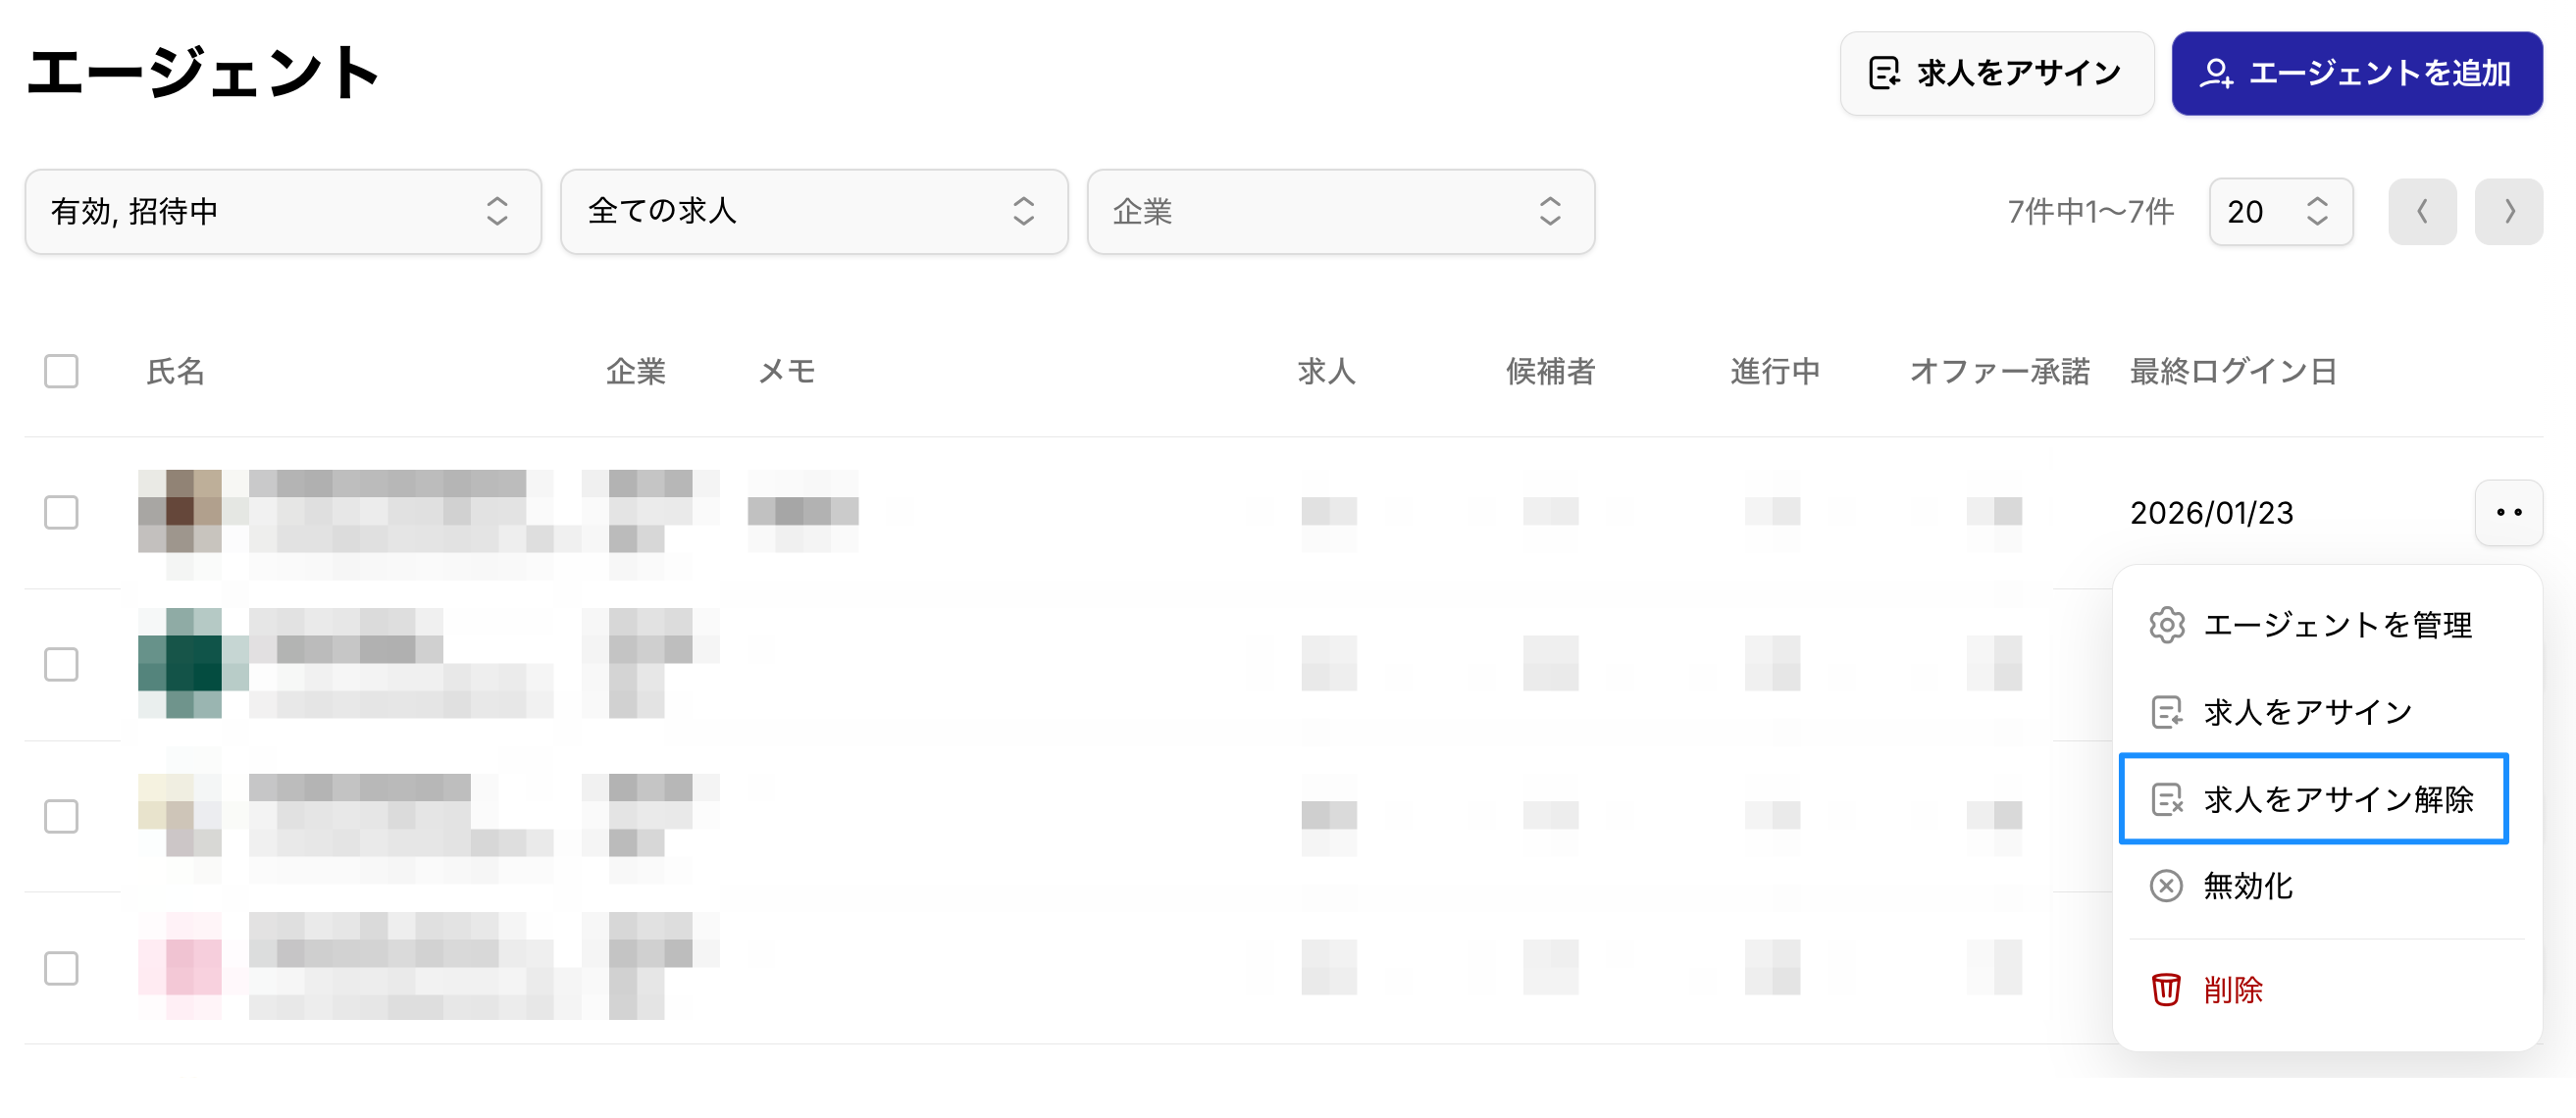
Task: Click the gear icon beside エージェントを管理
Action: tap(2166, 625)
